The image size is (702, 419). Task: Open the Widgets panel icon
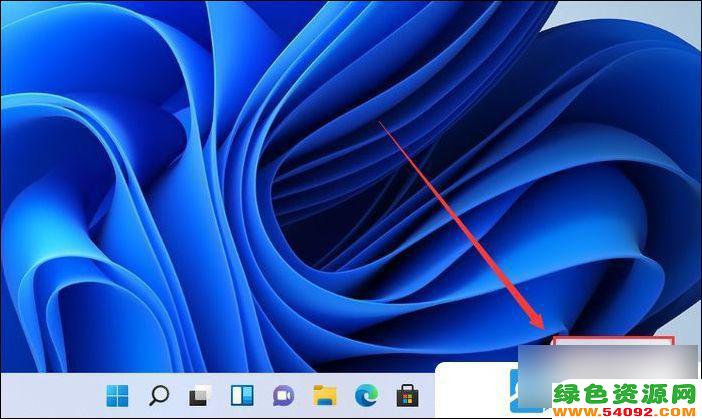point(242,396)
